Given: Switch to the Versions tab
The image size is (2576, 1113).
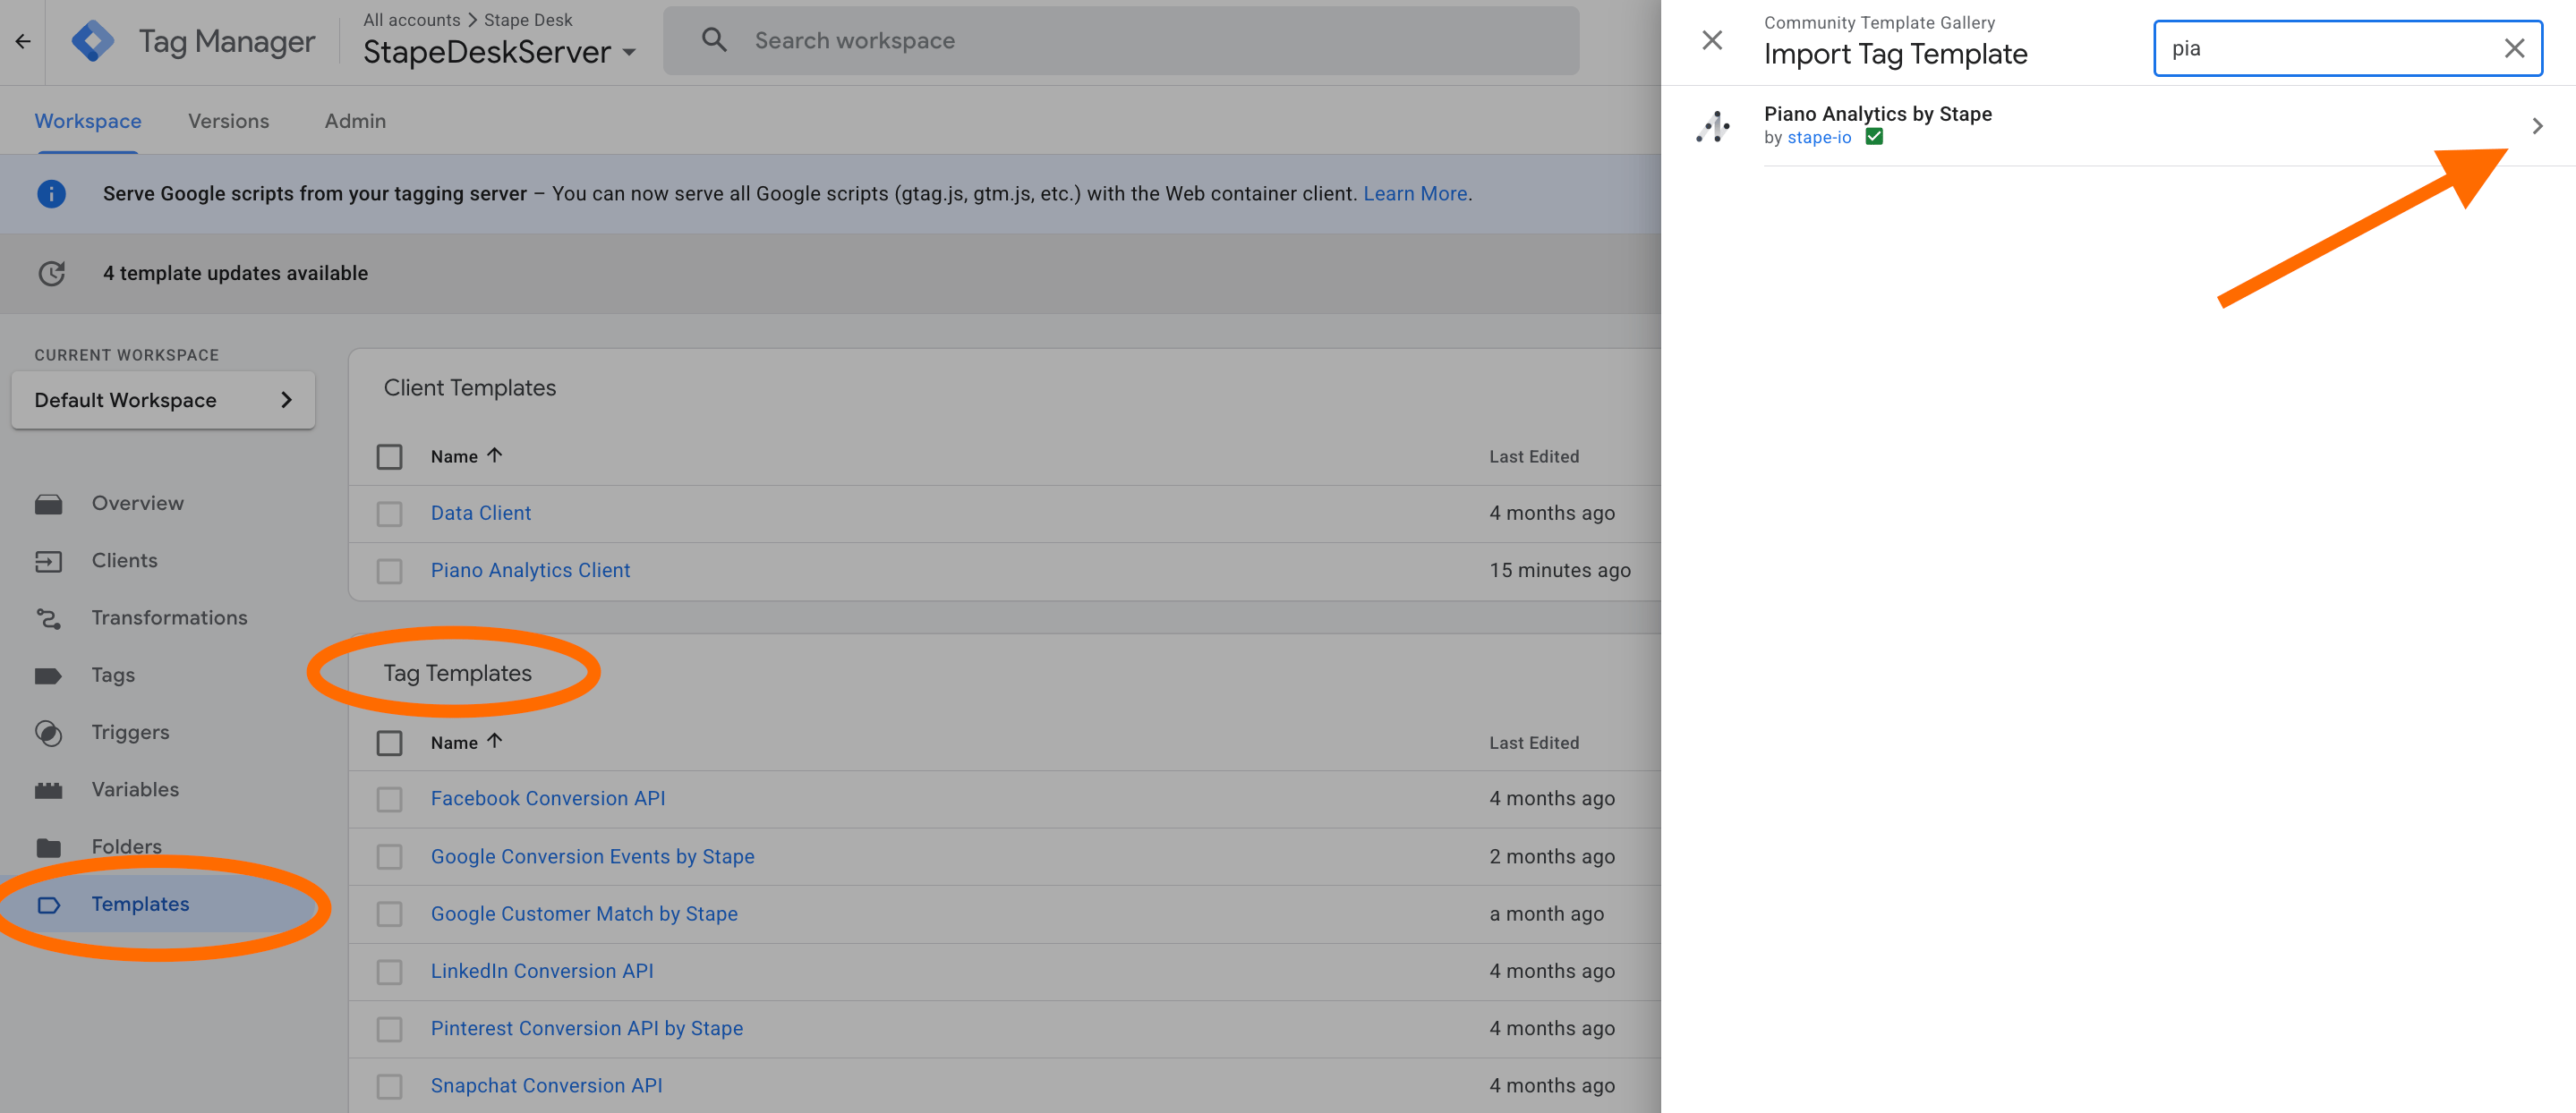Looking at the screenshot, I should click(228, 121).
